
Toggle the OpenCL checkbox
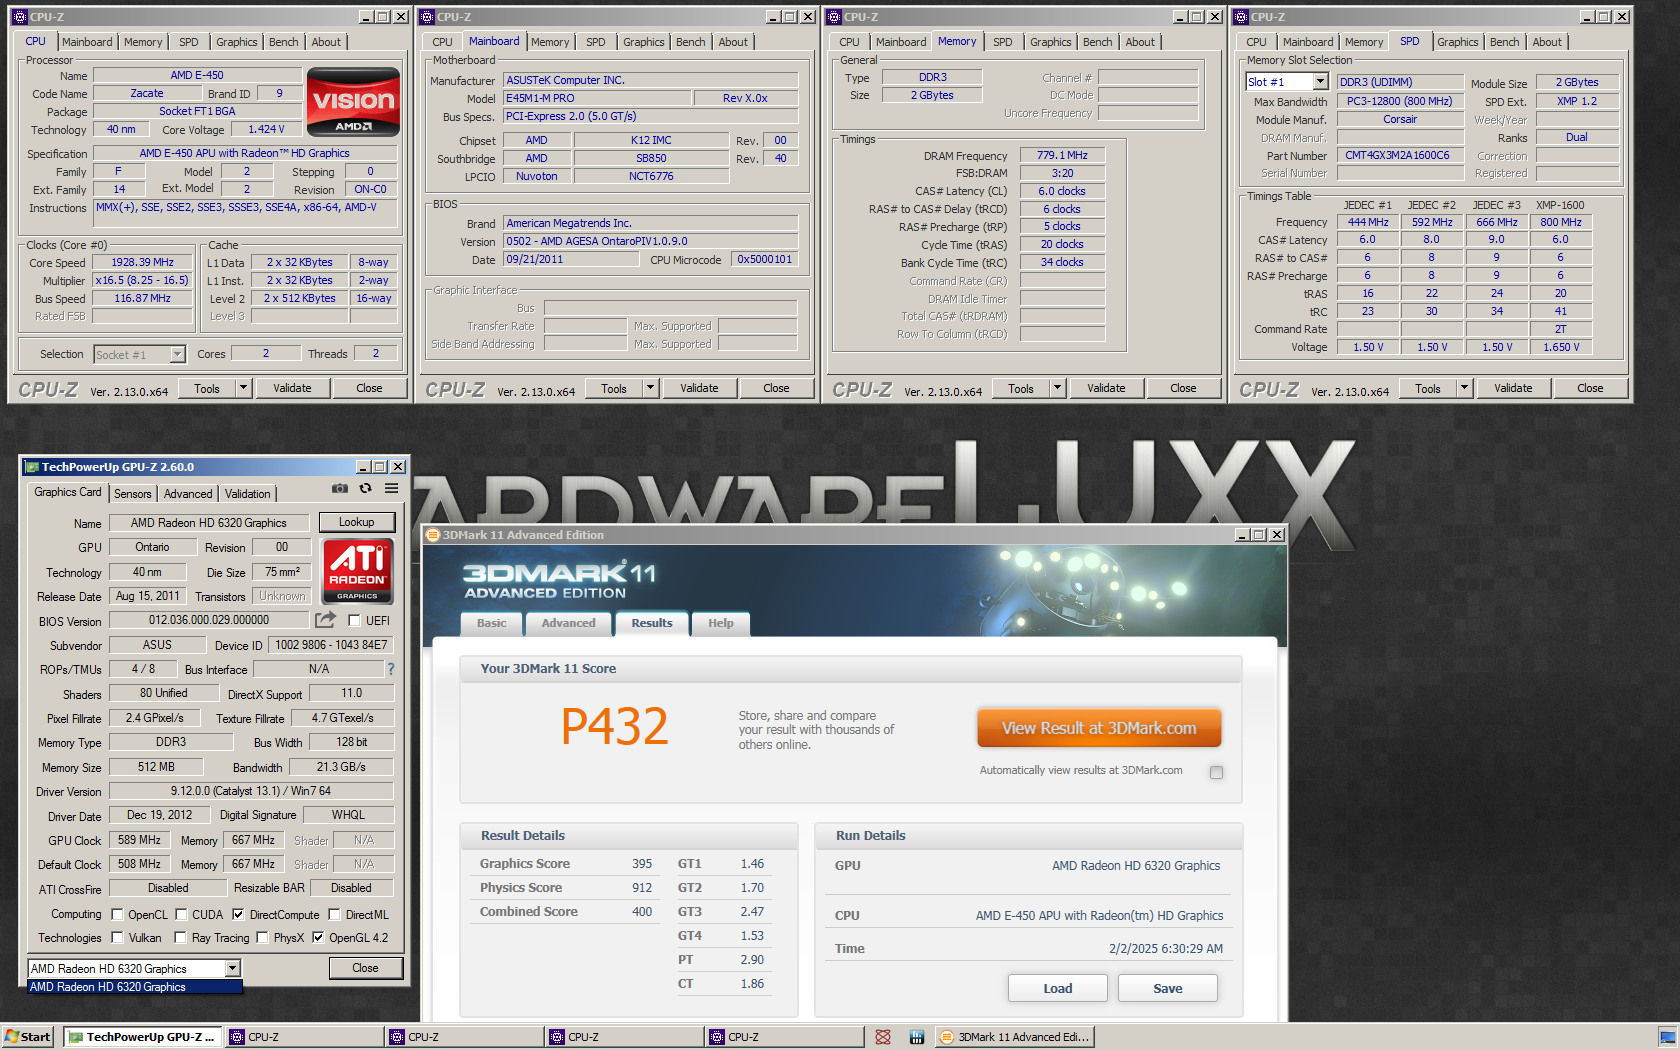point(118,914)
